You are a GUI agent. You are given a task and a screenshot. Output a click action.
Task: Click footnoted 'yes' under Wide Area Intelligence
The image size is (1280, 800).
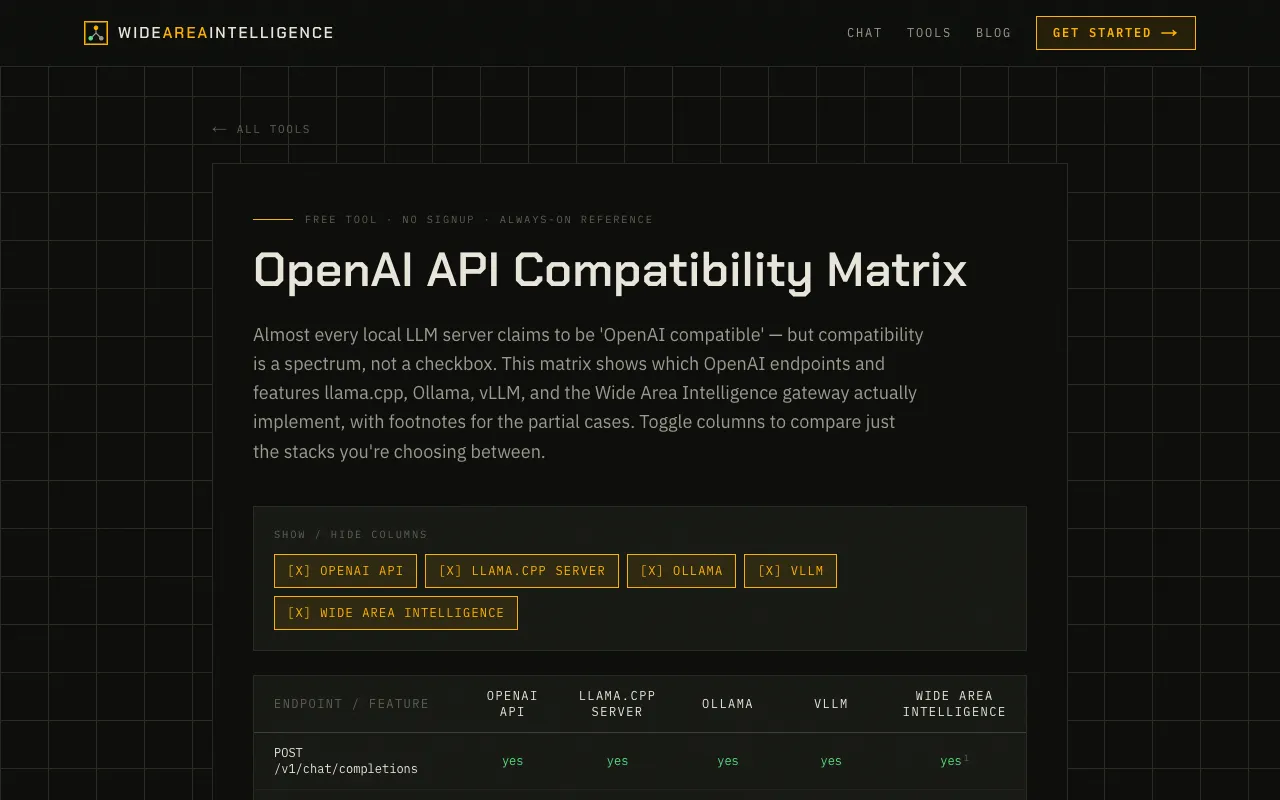(954, 761)
